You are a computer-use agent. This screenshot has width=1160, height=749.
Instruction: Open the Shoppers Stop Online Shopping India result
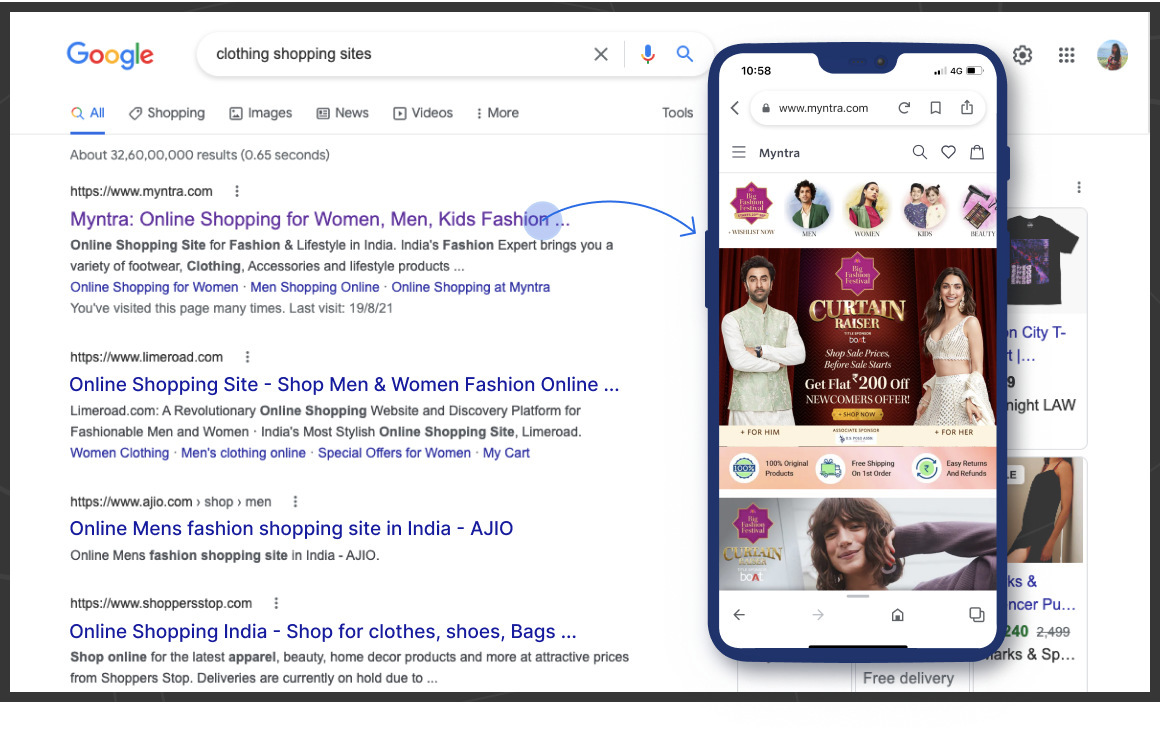coord(323,631)
